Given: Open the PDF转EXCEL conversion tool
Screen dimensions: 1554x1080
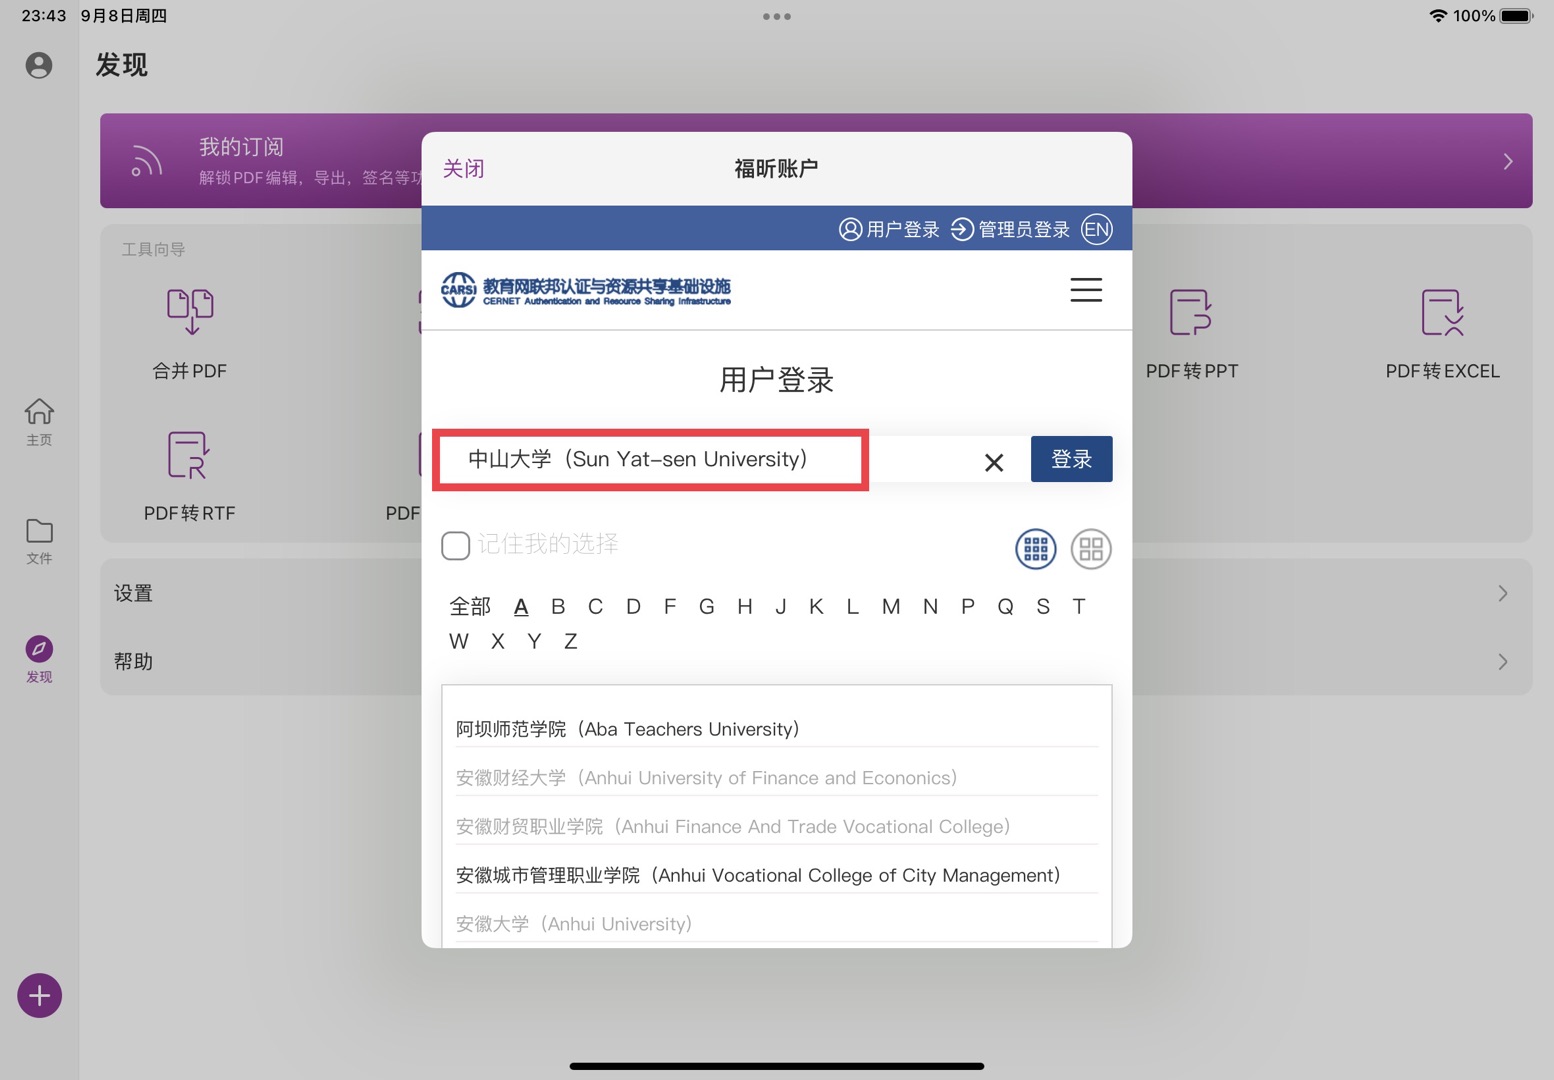Looking at the screenshot, I should [x=1442, y=334].
